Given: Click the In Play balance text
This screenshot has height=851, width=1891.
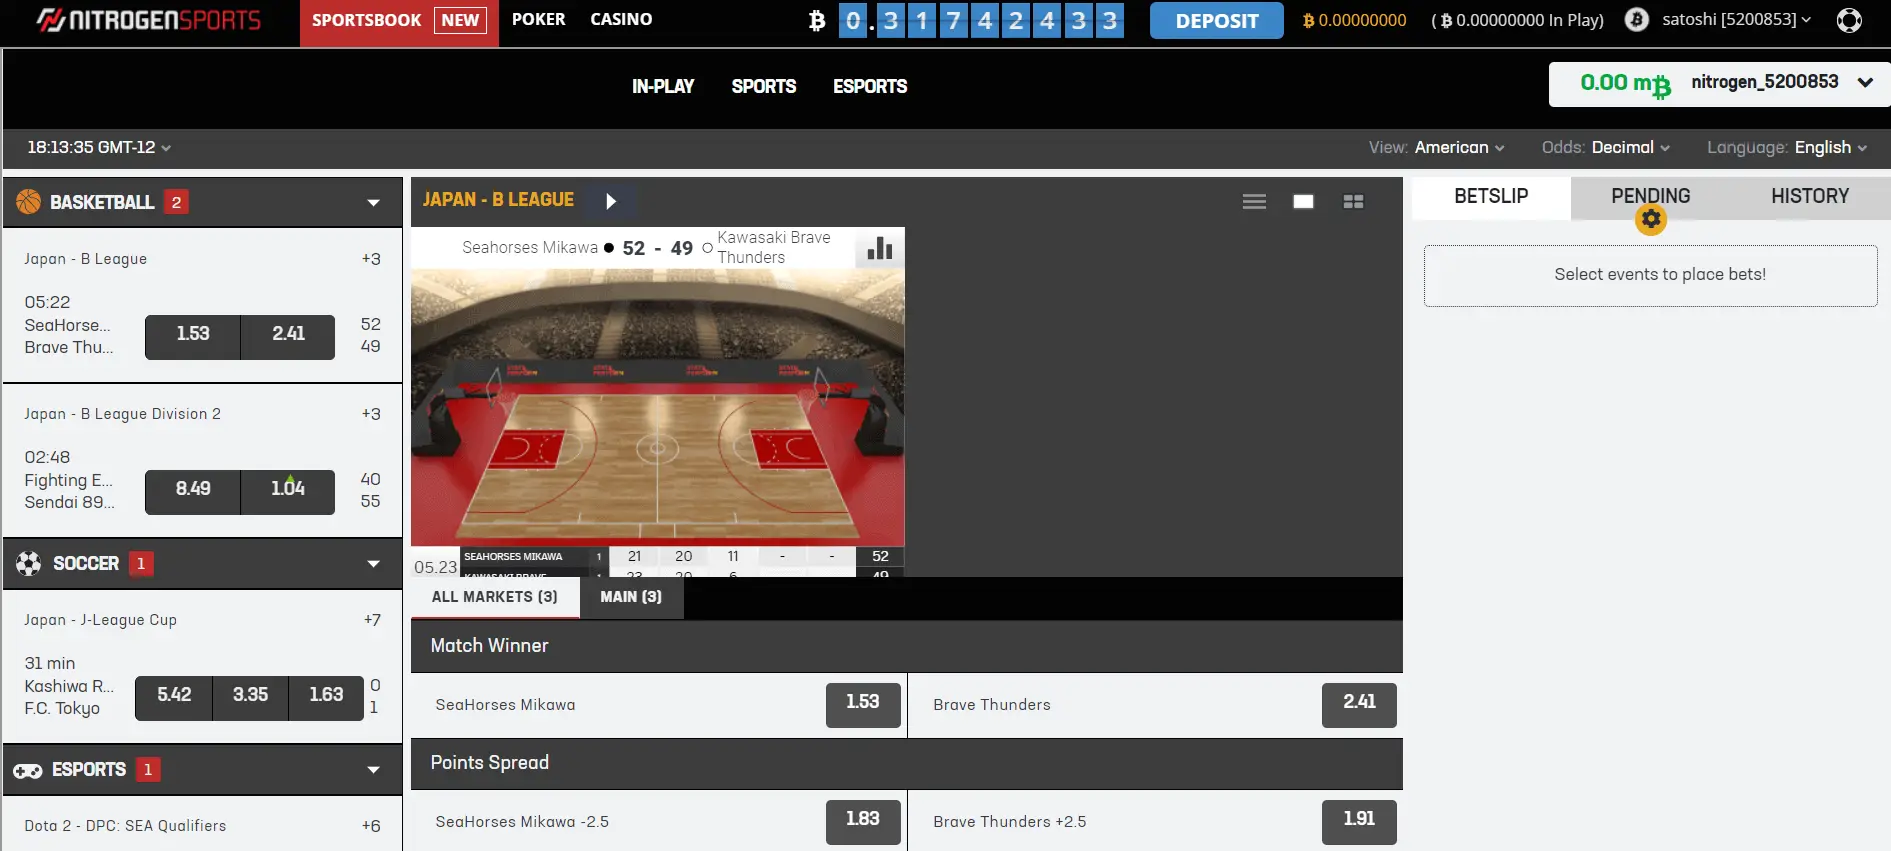Looking at the screenshot, I should 1517,20.
